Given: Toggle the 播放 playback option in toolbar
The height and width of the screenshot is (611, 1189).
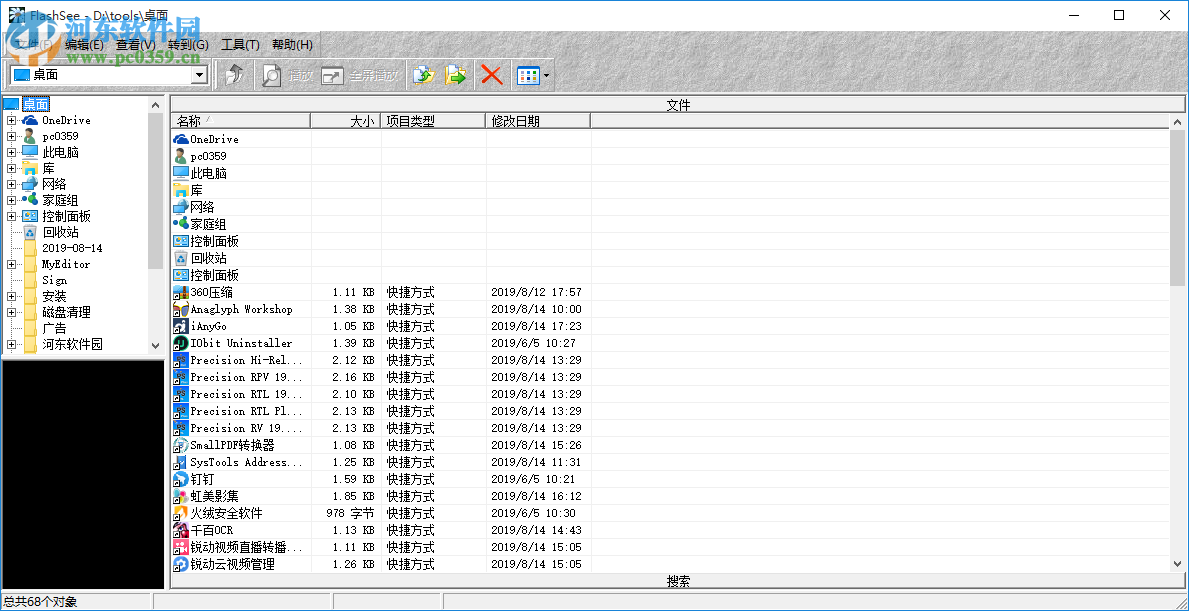Looking at the screenshot, I should (x=296, y=74).
